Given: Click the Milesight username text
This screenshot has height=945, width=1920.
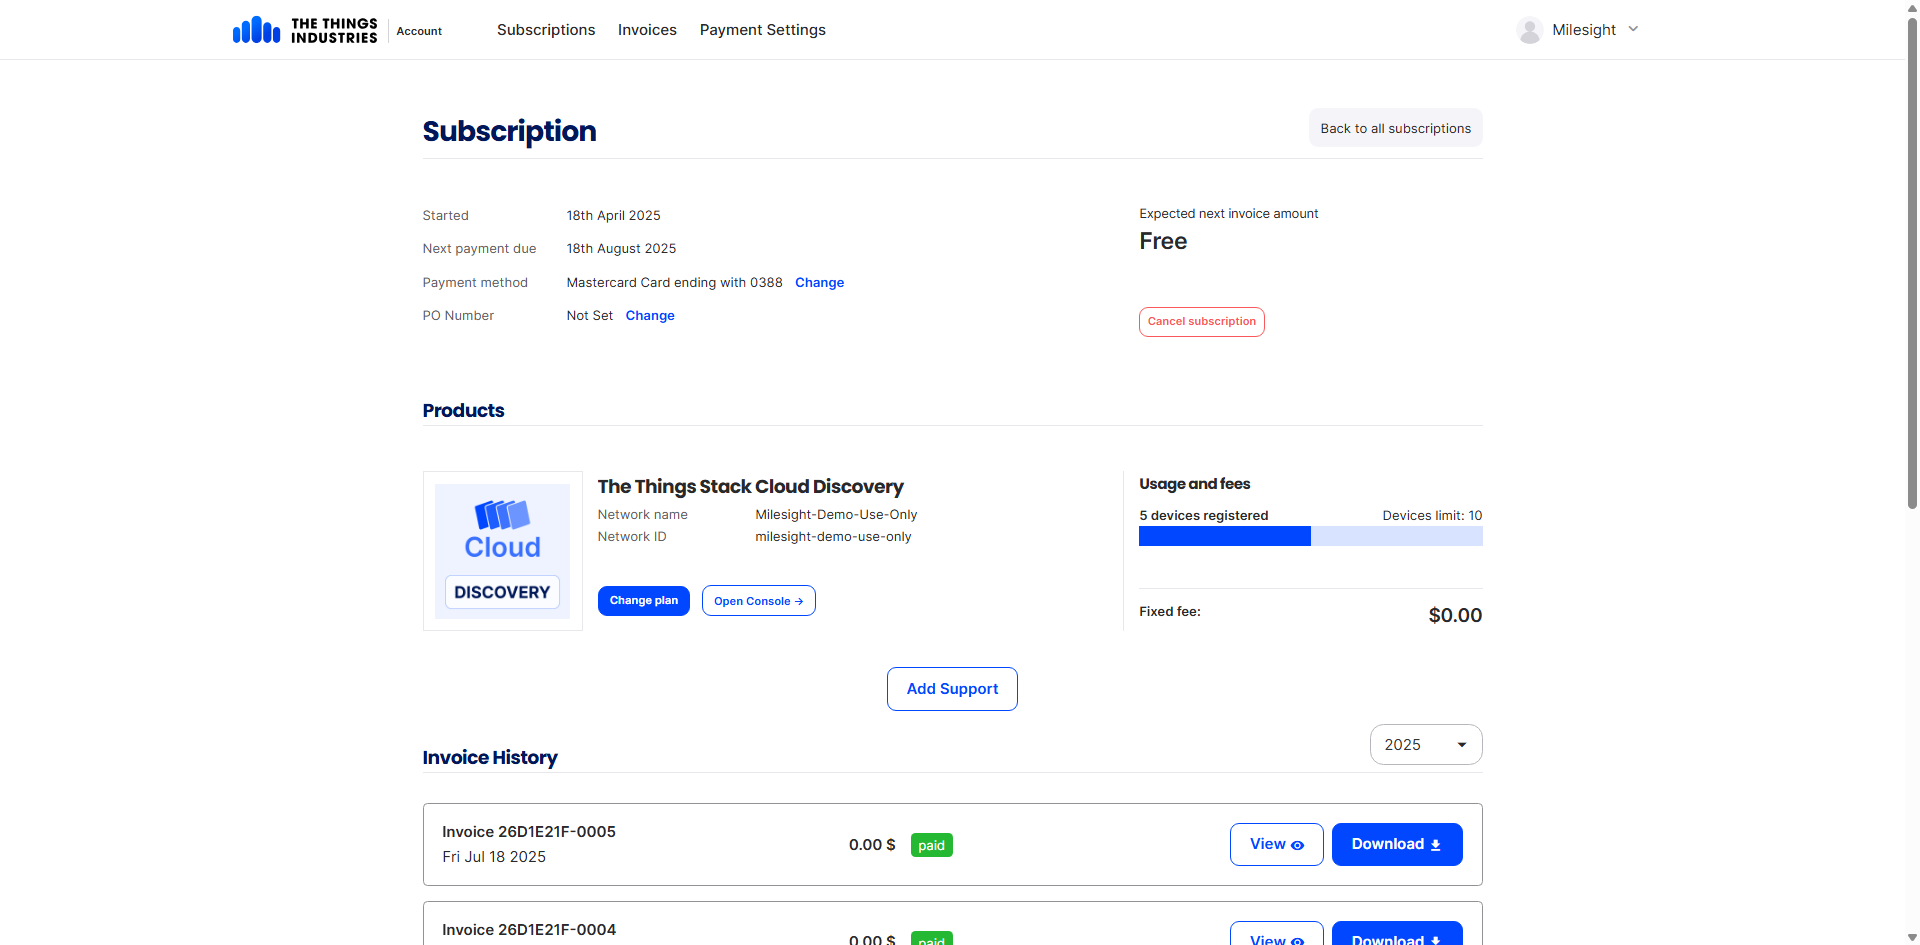Looking at the screenshot, I should (x=1583, y=30).
